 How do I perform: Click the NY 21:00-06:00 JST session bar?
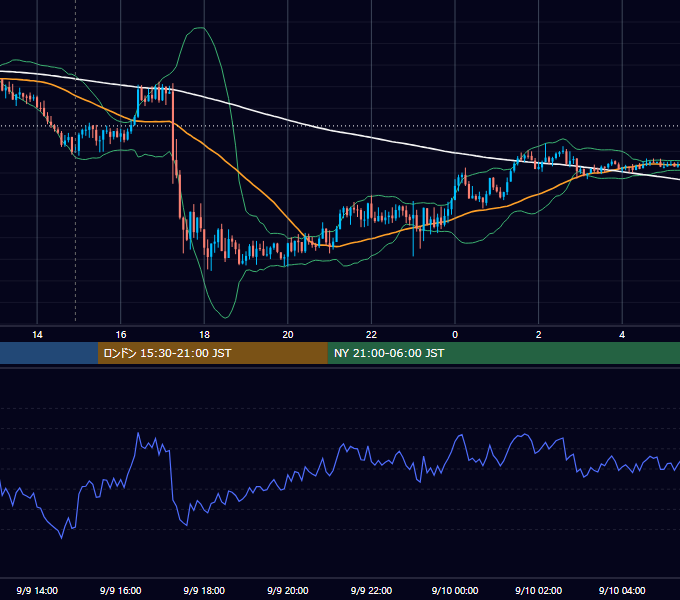[x=503, y=353]
